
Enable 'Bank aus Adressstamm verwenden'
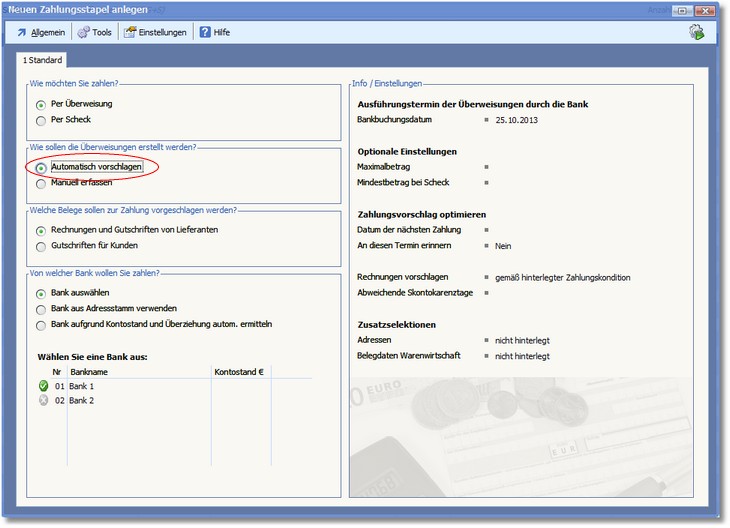(x=41, y=309)
